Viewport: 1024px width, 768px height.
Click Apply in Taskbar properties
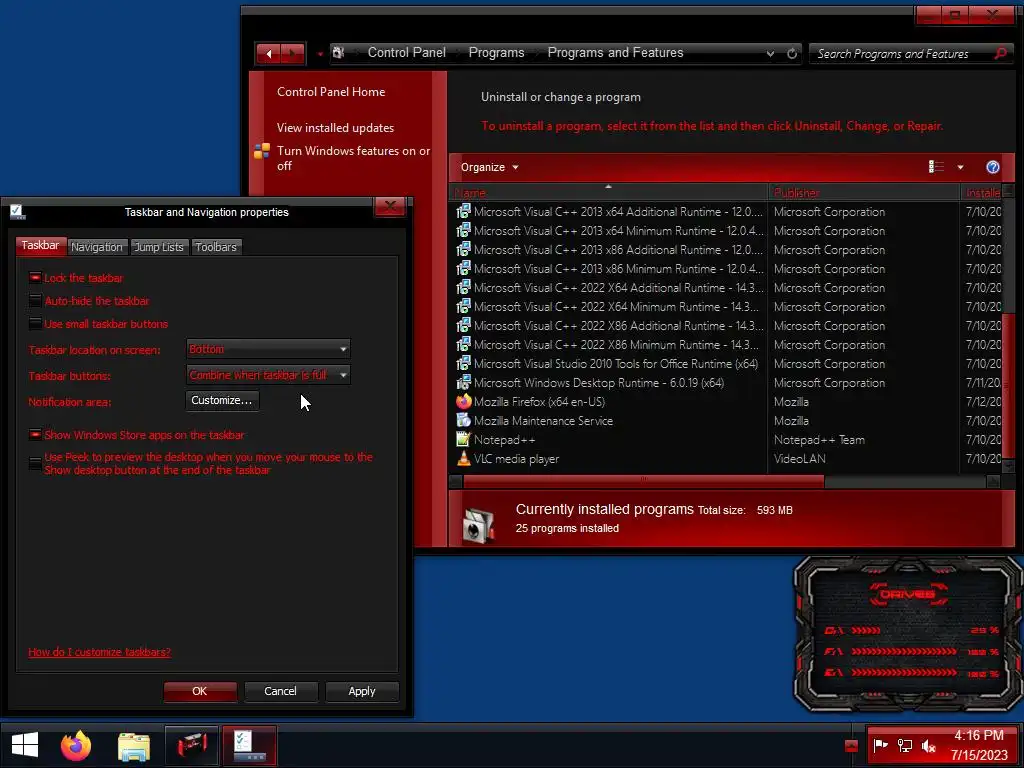(x=362, y=691)
